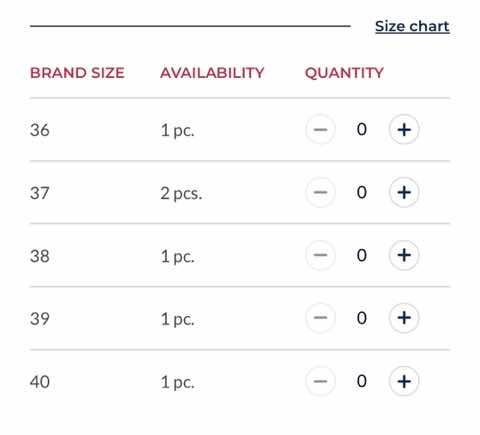Select the size 36 quantity value
Viewport: 480px width, 435px height.
point(362,129)
